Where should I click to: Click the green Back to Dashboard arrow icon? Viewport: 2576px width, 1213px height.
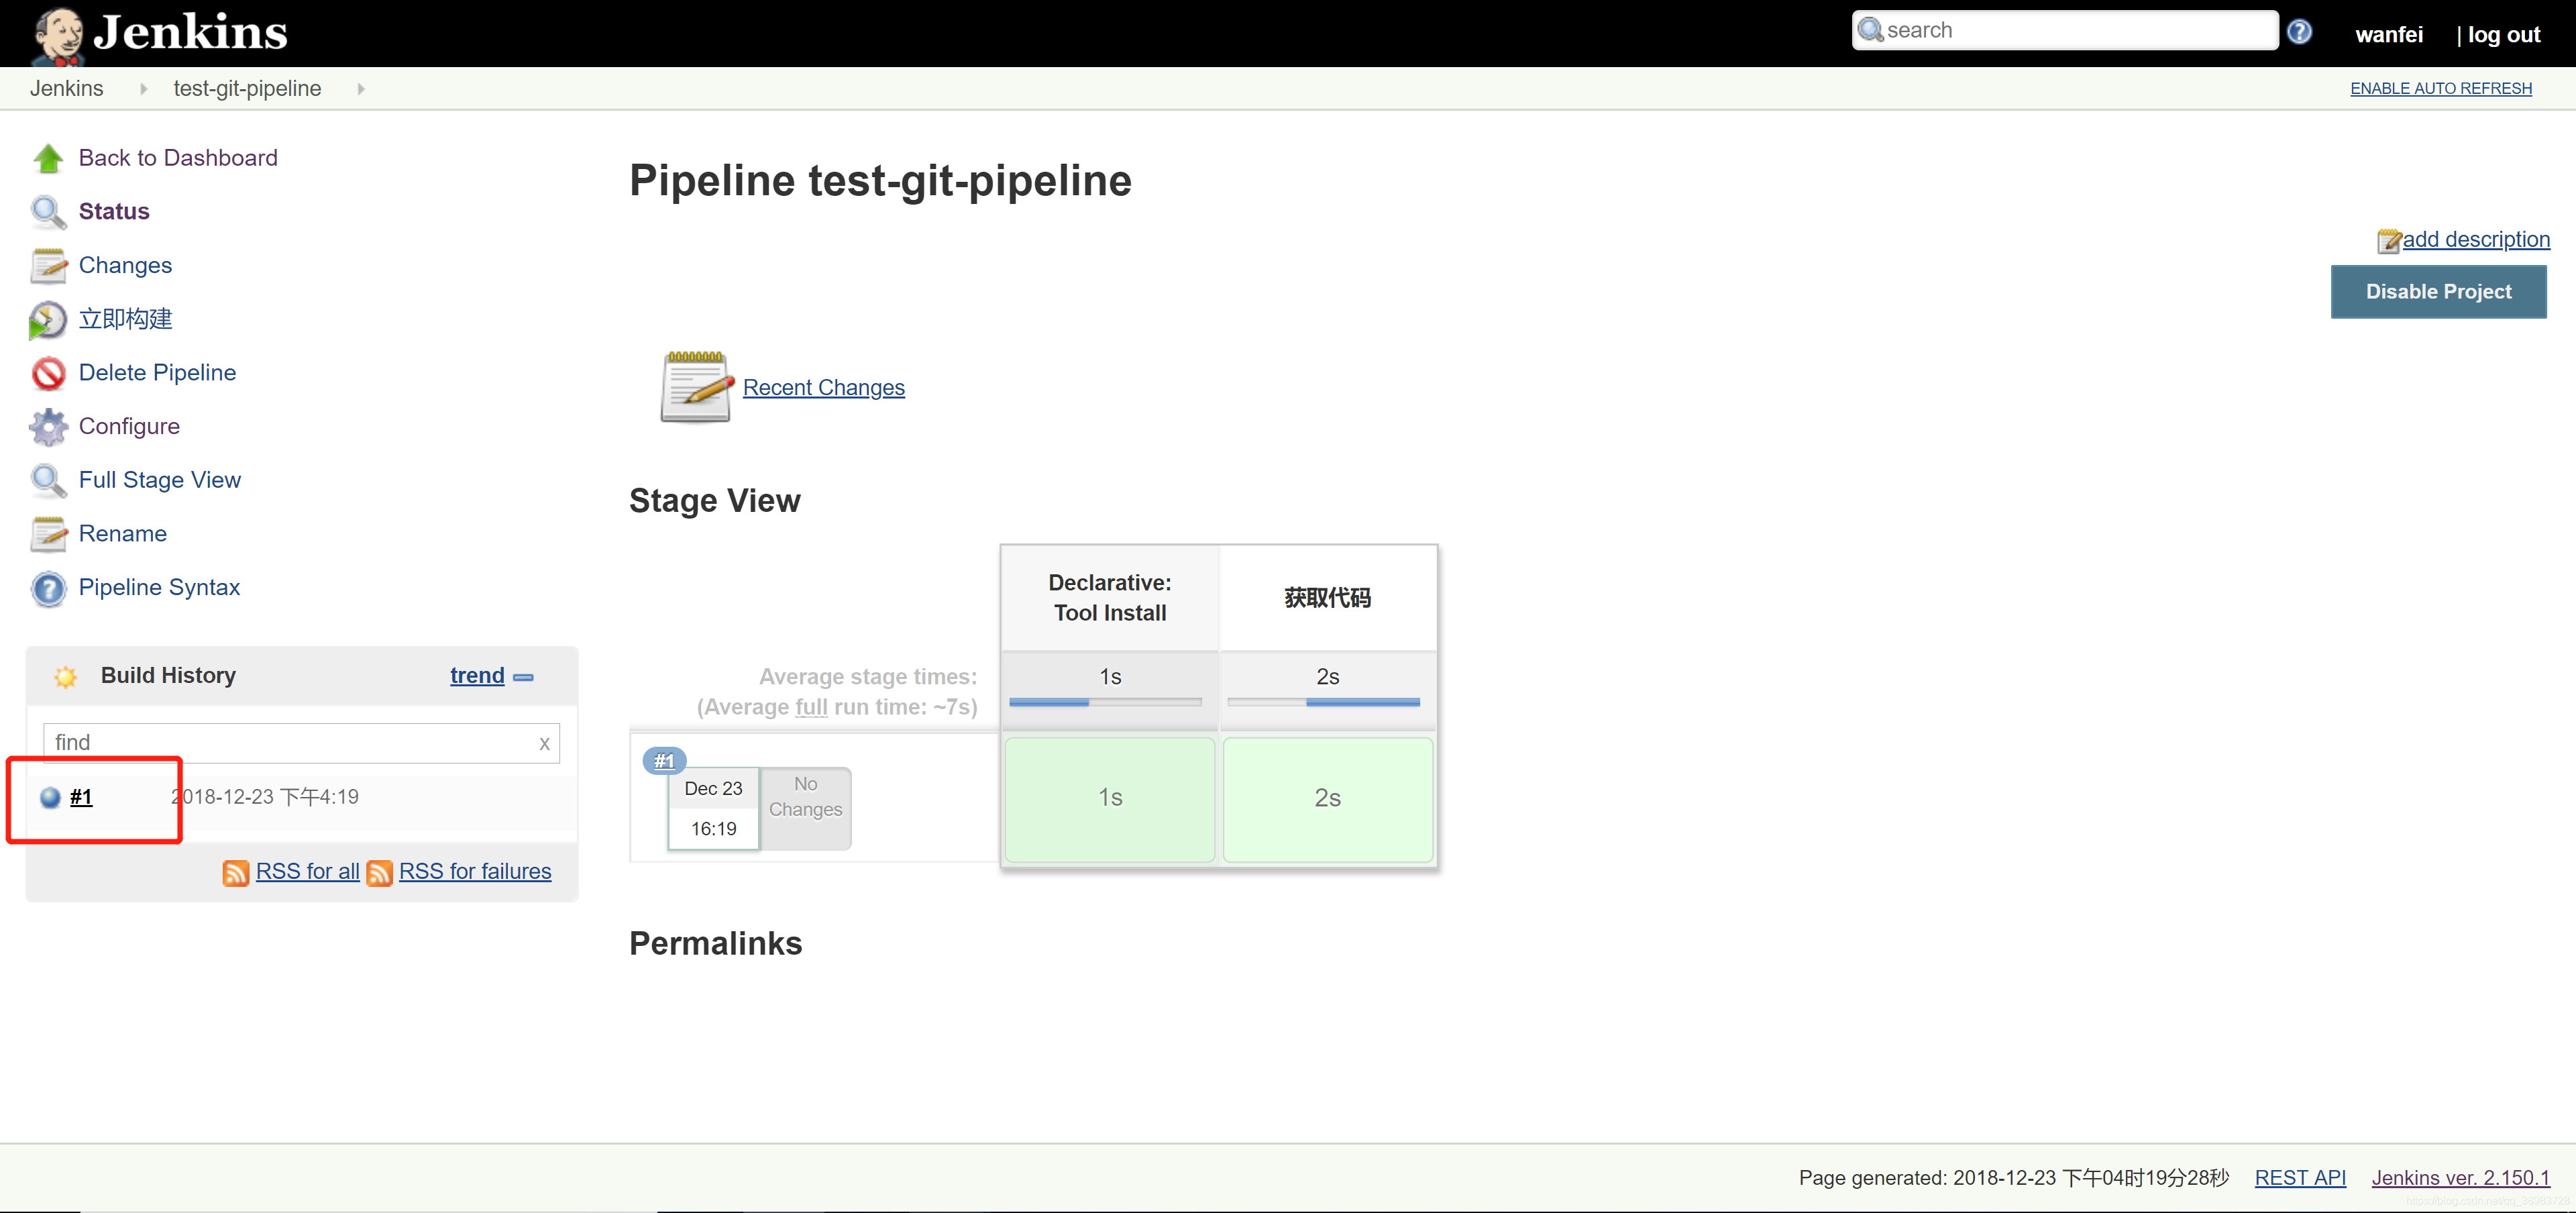tap(48, 158)
